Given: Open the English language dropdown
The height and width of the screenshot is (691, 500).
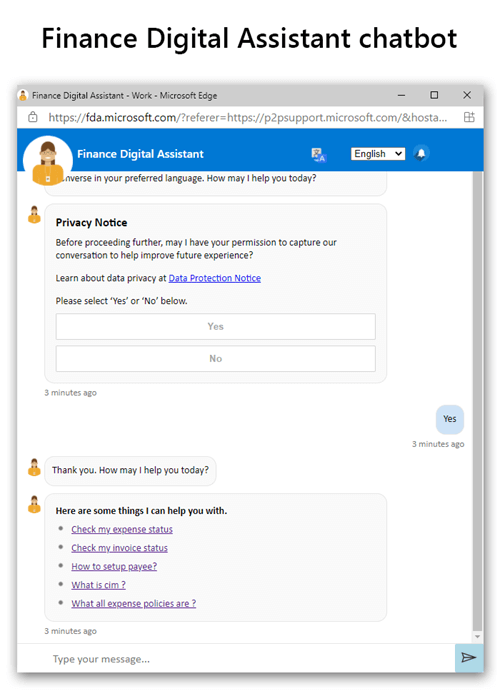Looking at the screenshot, I should click(x=378, y=154).
